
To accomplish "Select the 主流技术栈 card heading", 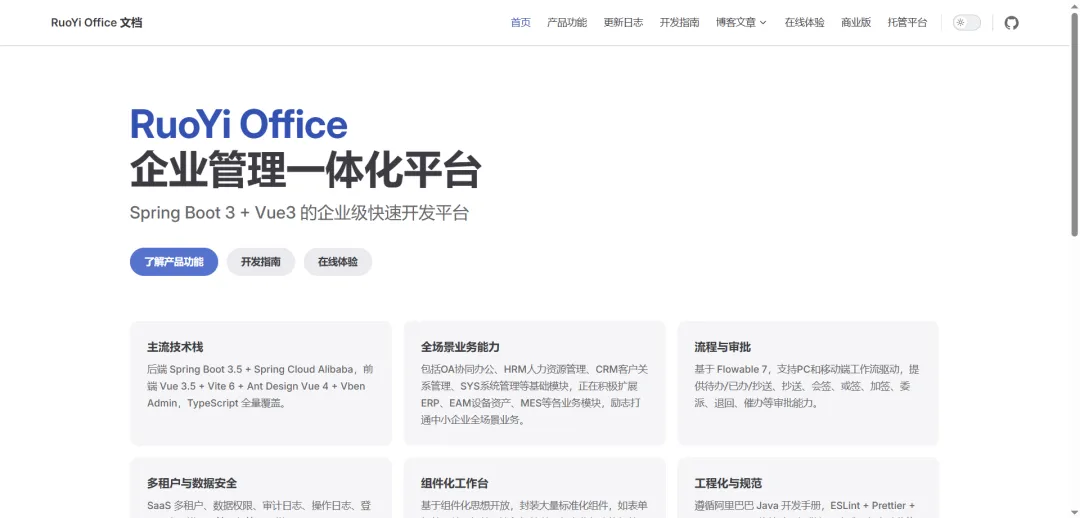I will tap(175, 347).
